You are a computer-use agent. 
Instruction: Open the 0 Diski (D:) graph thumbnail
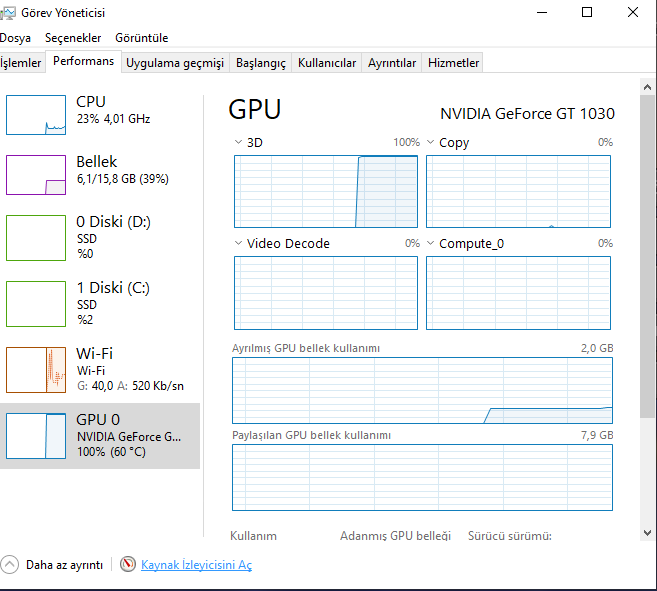(35, 237)
